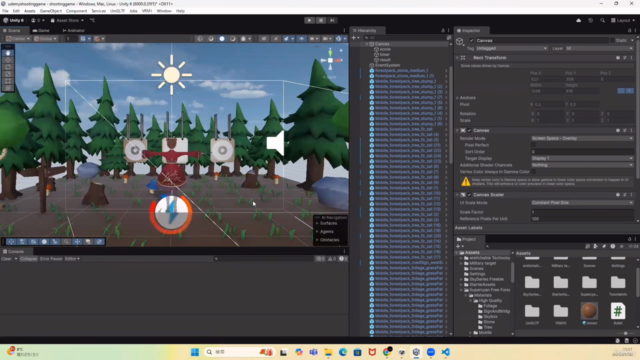Open the Global handle rotation dropdown
The height and width of the screenshot is (360, 640).
[x=45, y=39]
